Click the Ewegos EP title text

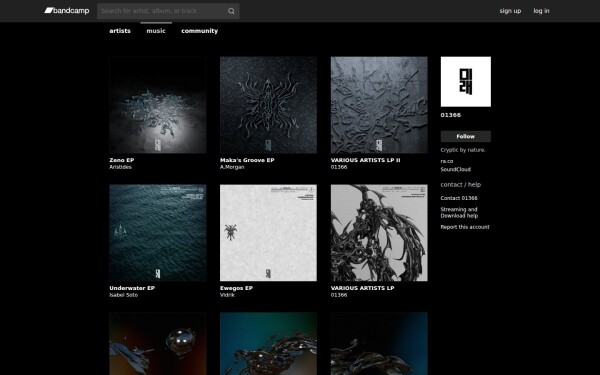[236, 288]
